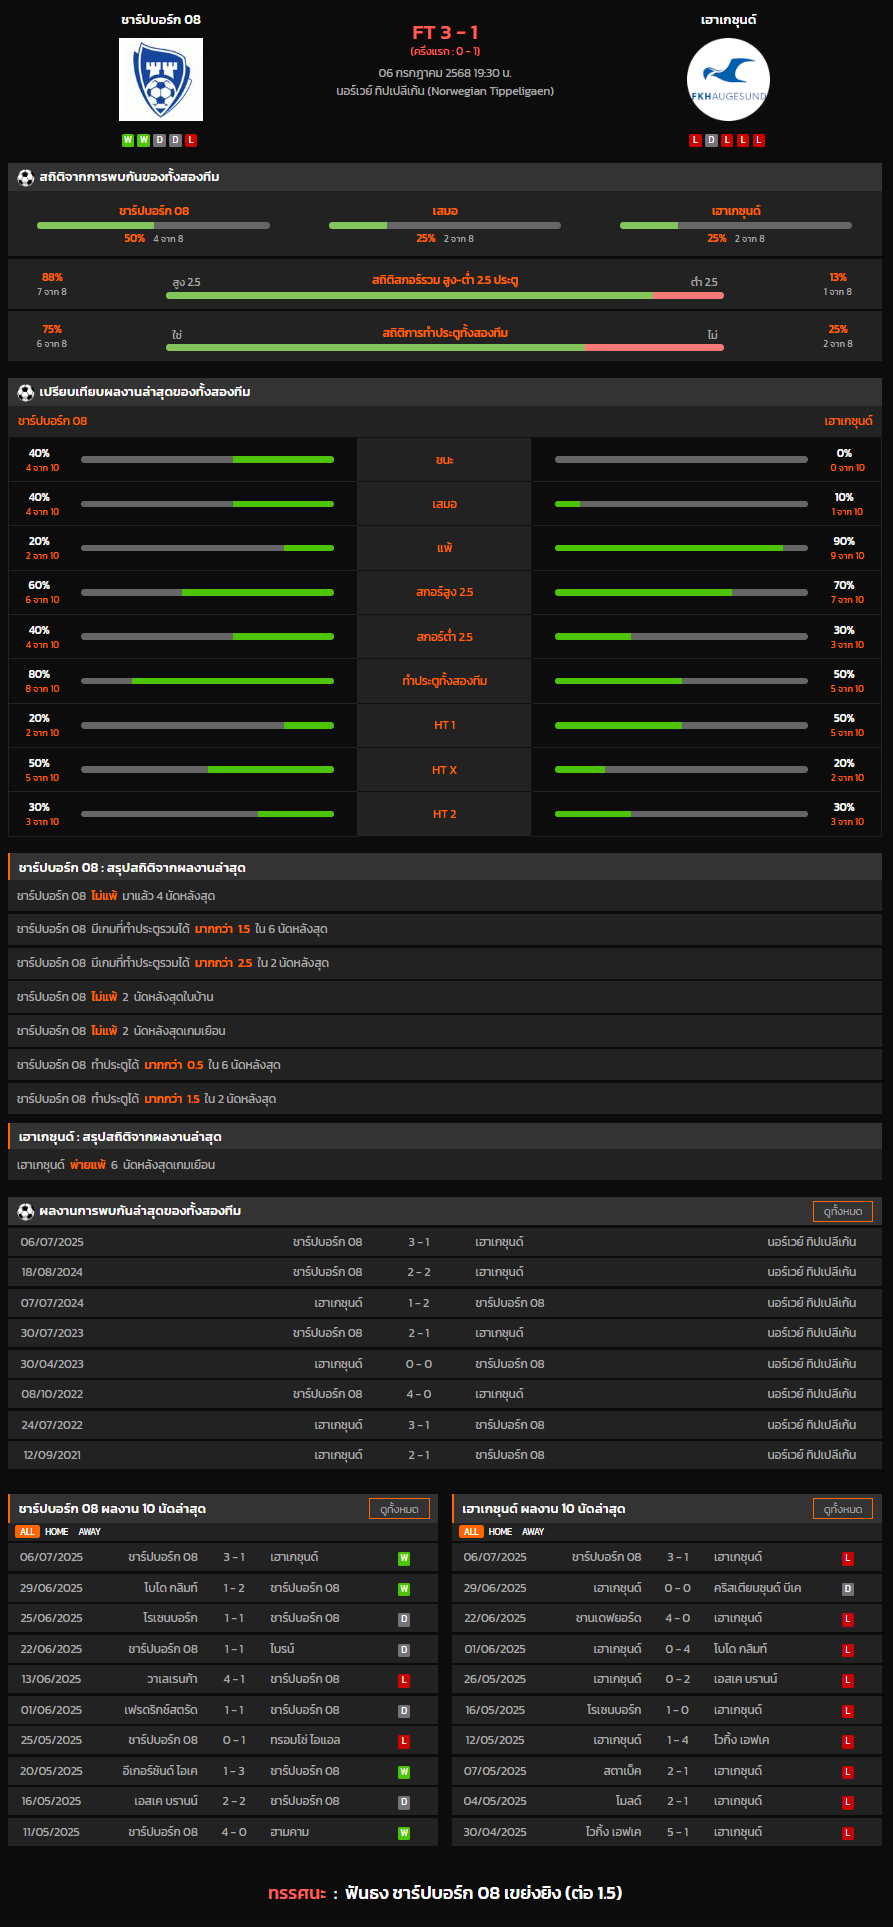Click the soccer ball icon beside เปรียบเทียบผลงานล่าสุดของทั้งสองทีม

pyautogui.click(x=26, y=392)
